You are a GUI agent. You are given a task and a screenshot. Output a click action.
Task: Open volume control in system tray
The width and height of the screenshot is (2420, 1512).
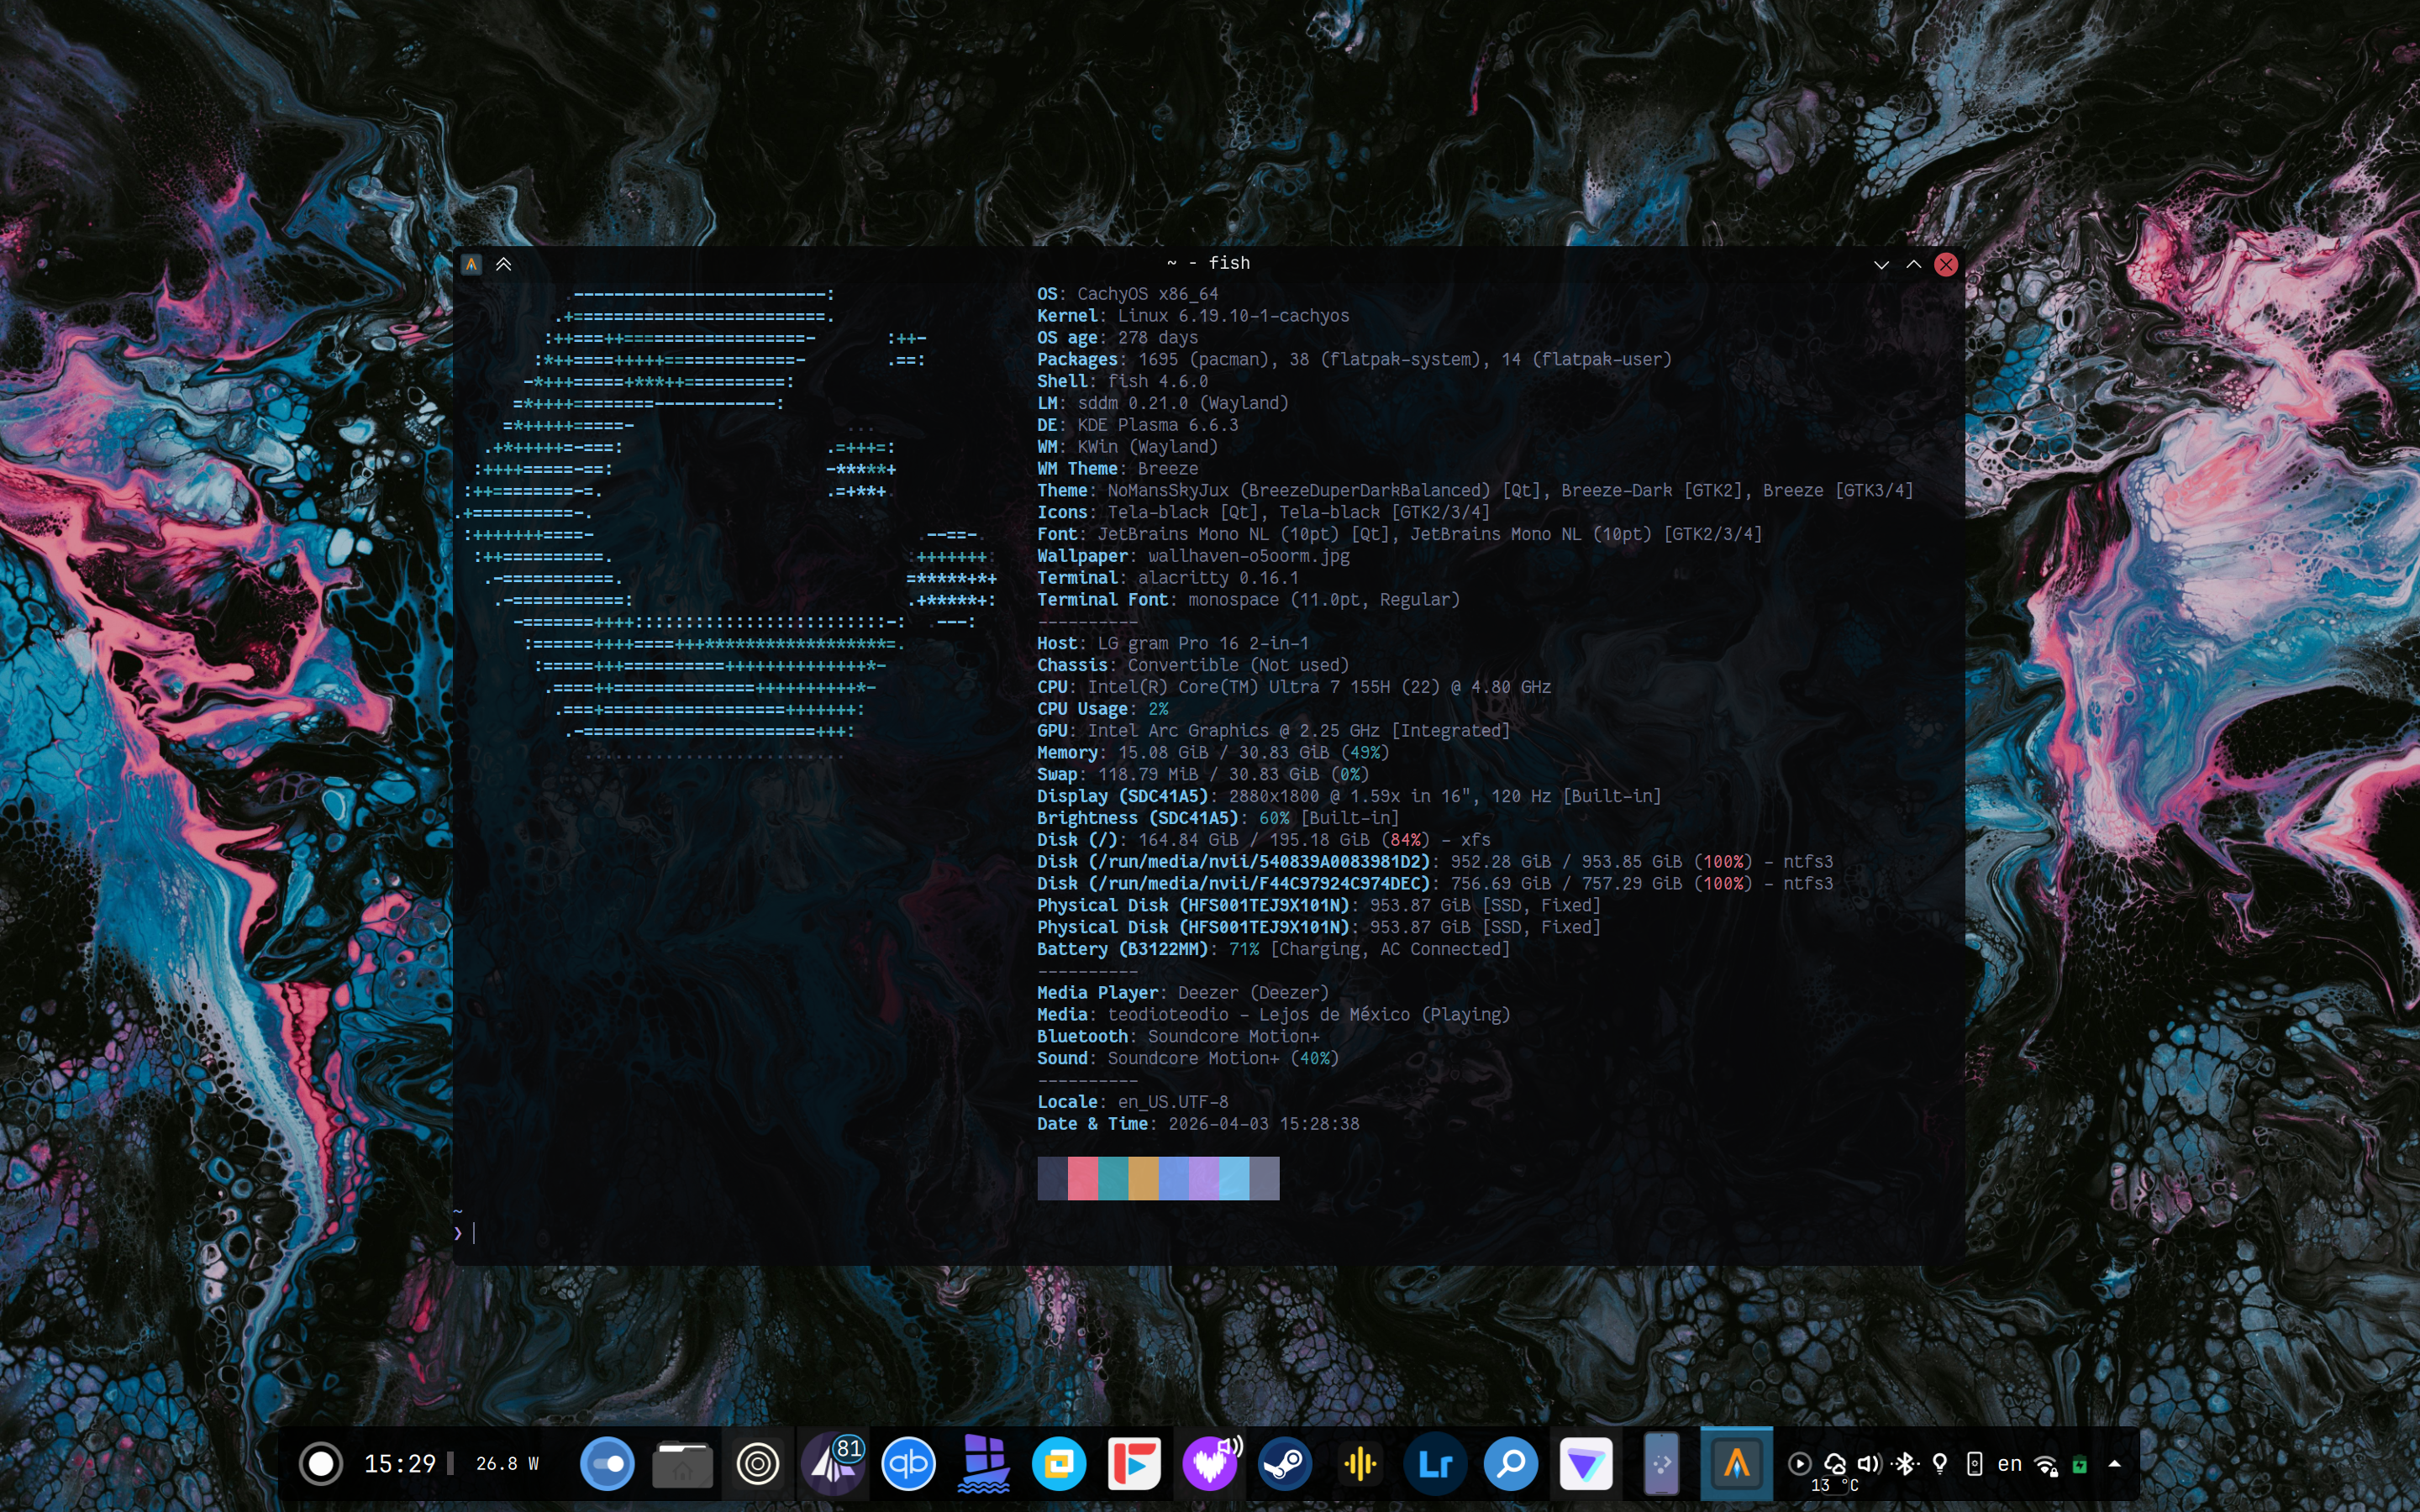pyautogui.click(x=1869, y=1464)
